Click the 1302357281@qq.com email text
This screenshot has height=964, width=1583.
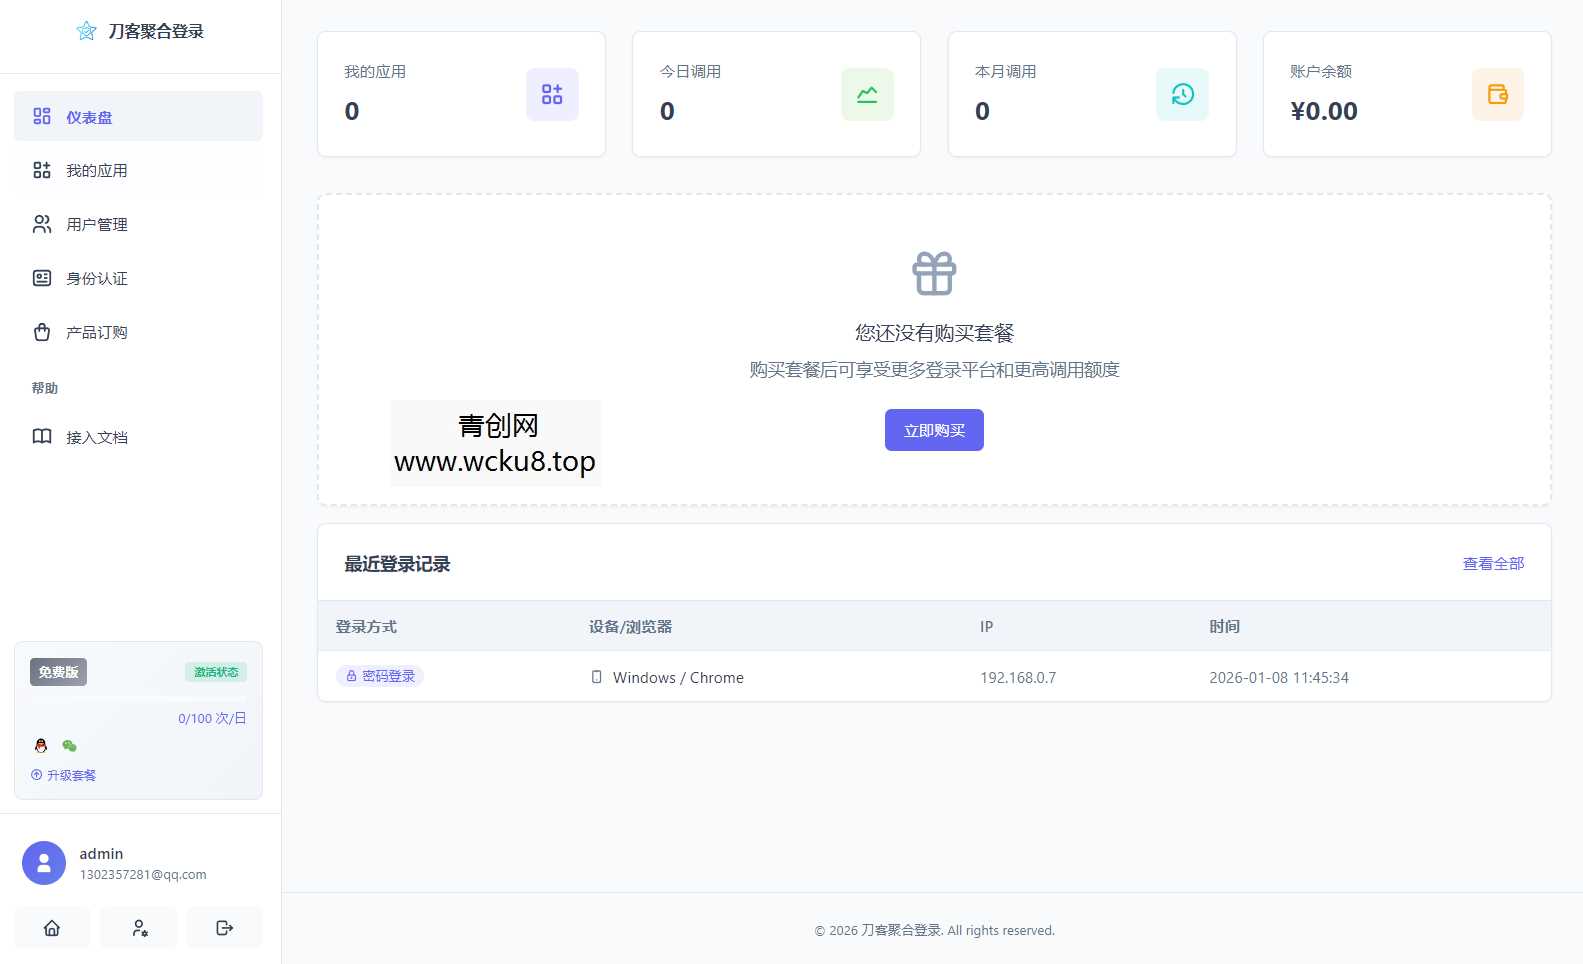click(143, 874)
